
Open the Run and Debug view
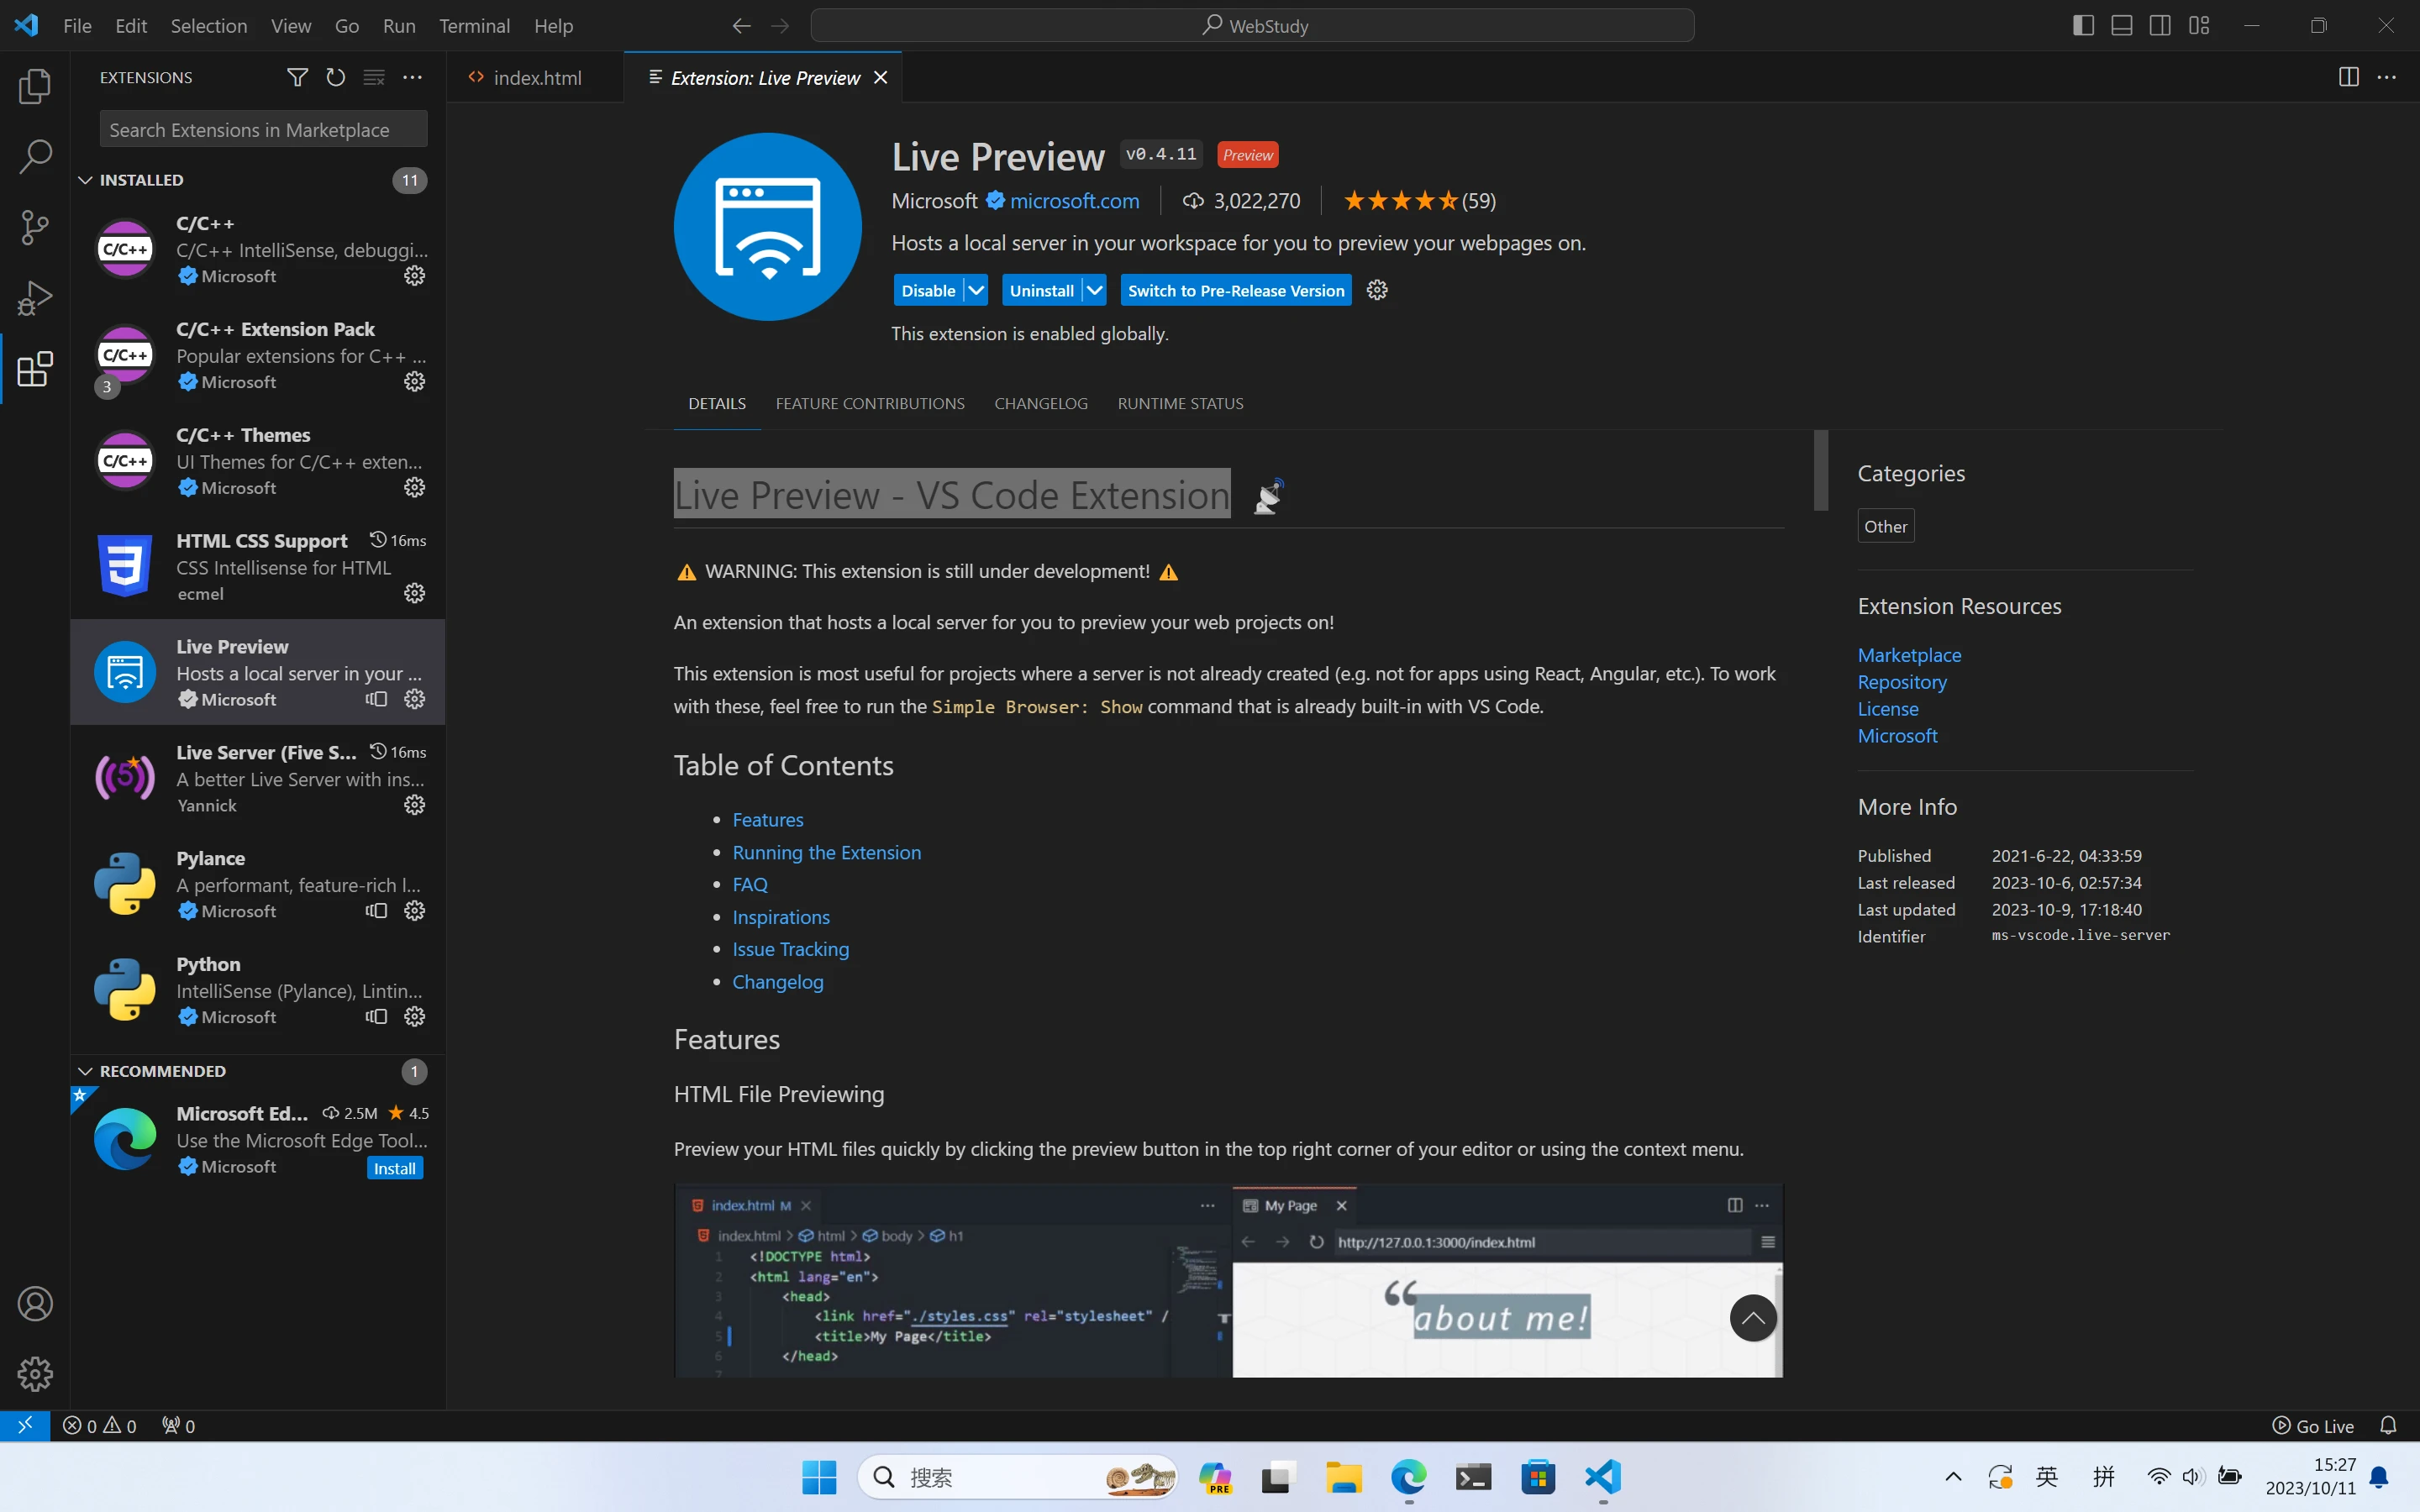tap(35, 298)
